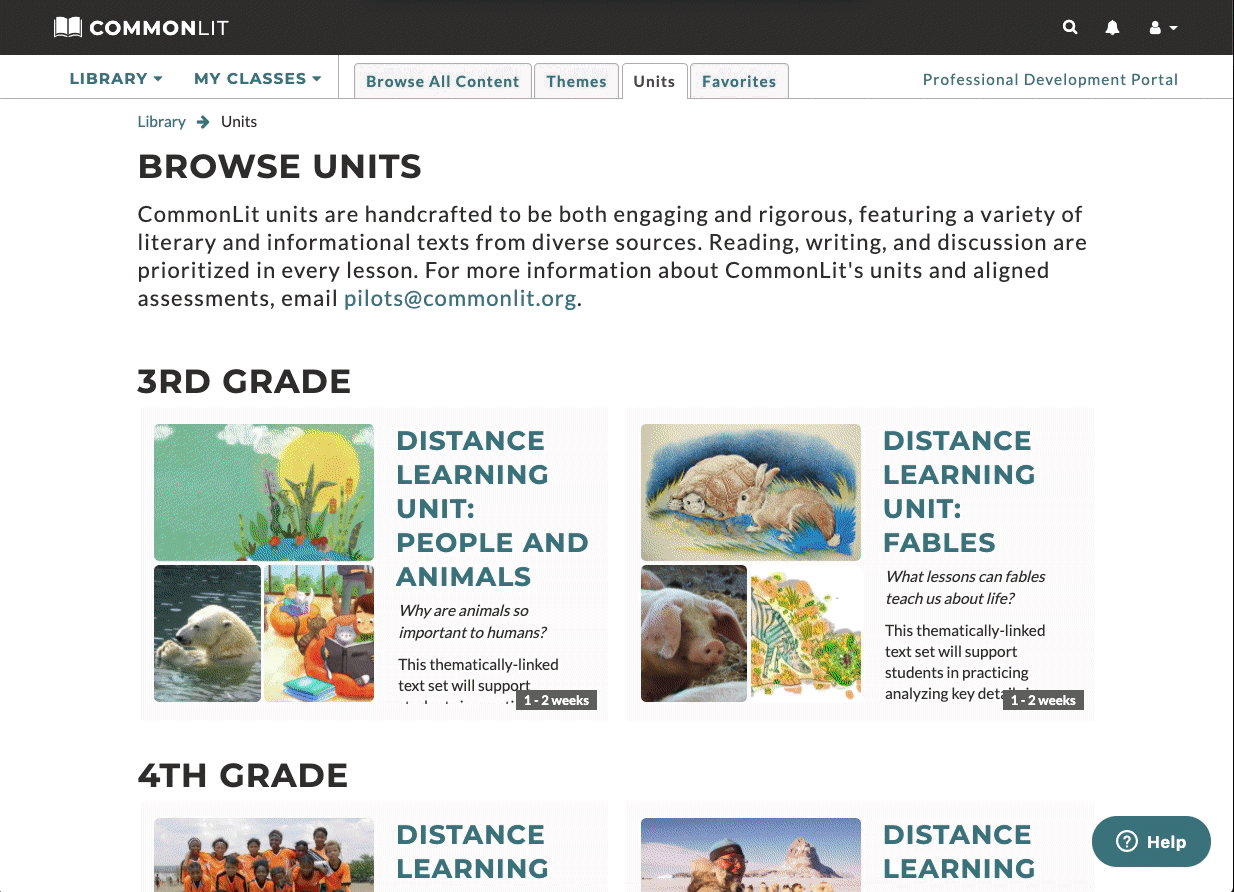The width and height of the screenshot is (1234, 892).
Task: Click the garden and sun illustration thumbnail
Action: (264, 492)
